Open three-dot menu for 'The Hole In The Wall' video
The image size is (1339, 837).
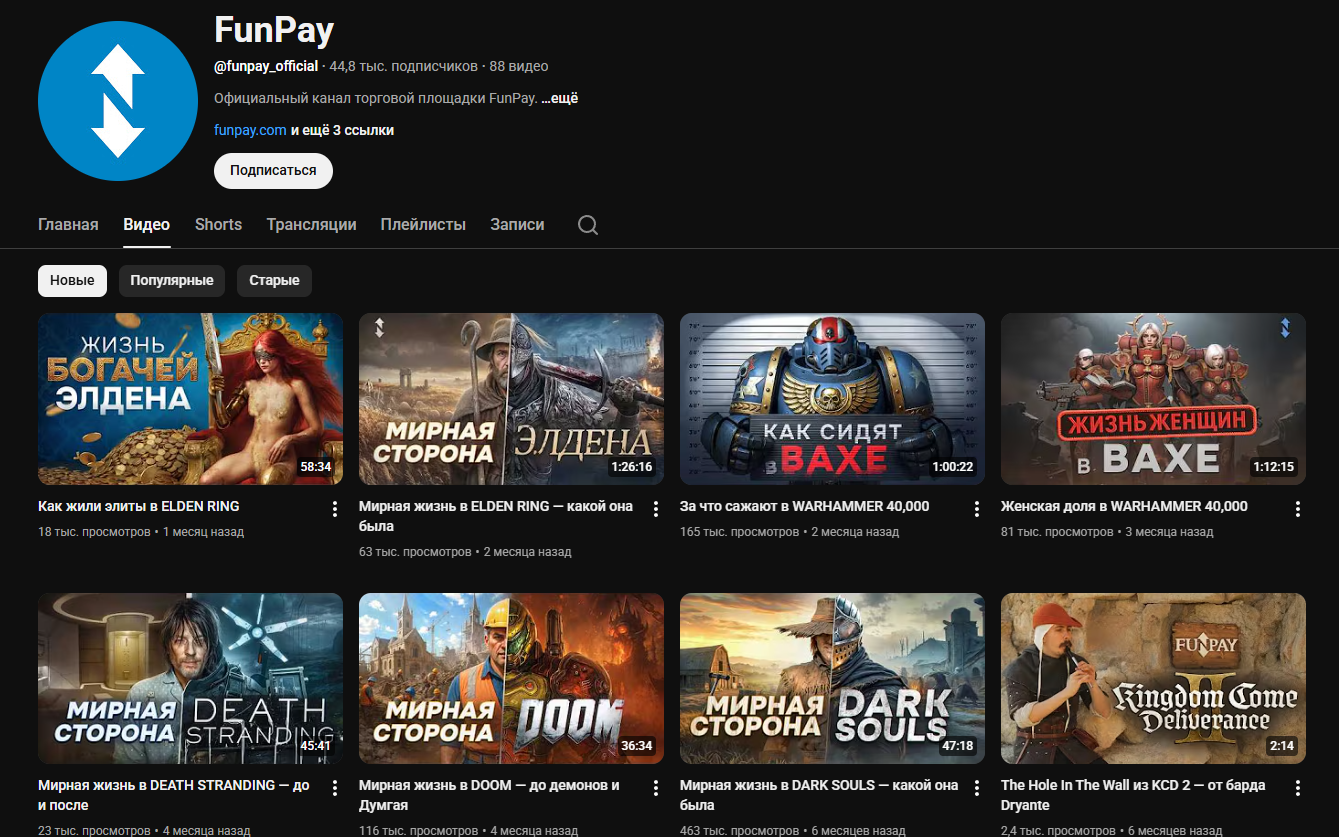(x=1298, y=788)
